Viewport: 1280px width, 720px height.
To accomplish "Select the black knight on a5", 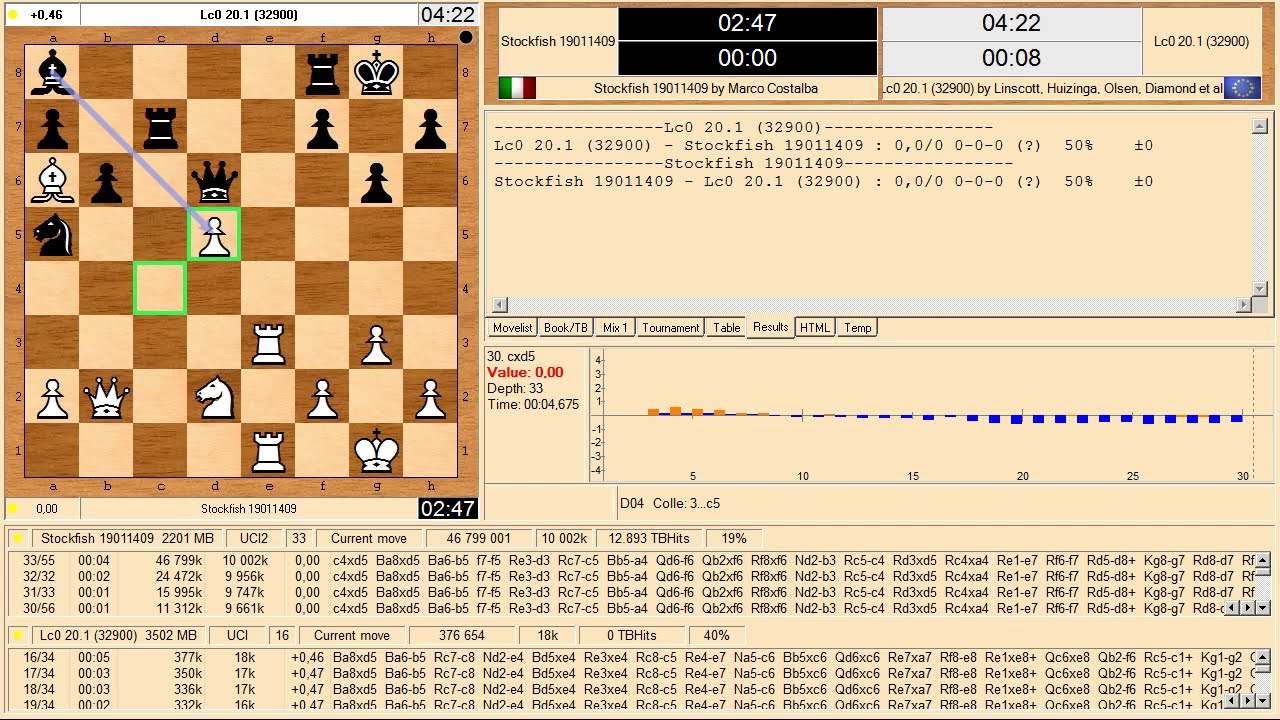I will pos(52,235).
